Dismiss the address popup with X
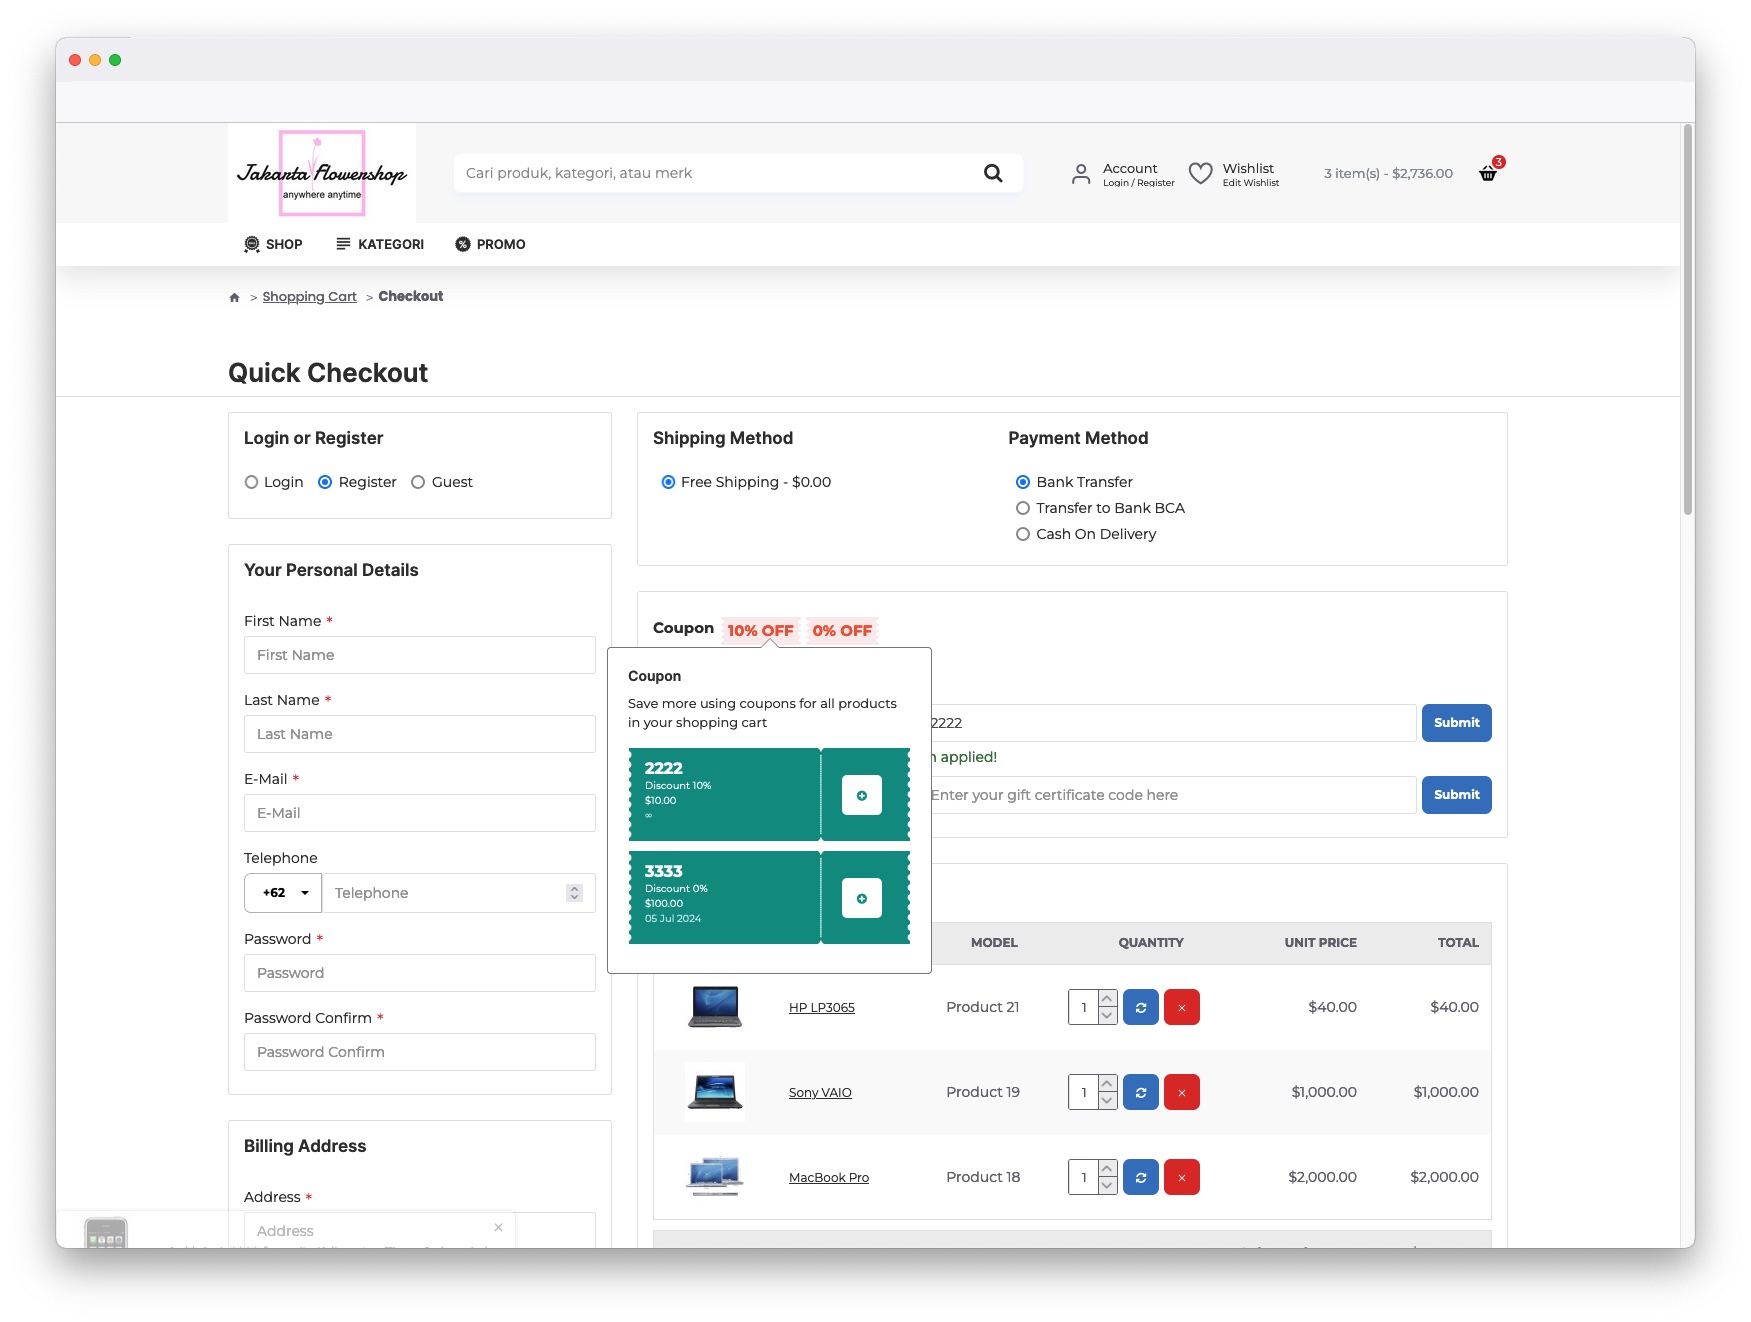Viewport: 1751px width, 1322px height. (x=498, y=1227)
